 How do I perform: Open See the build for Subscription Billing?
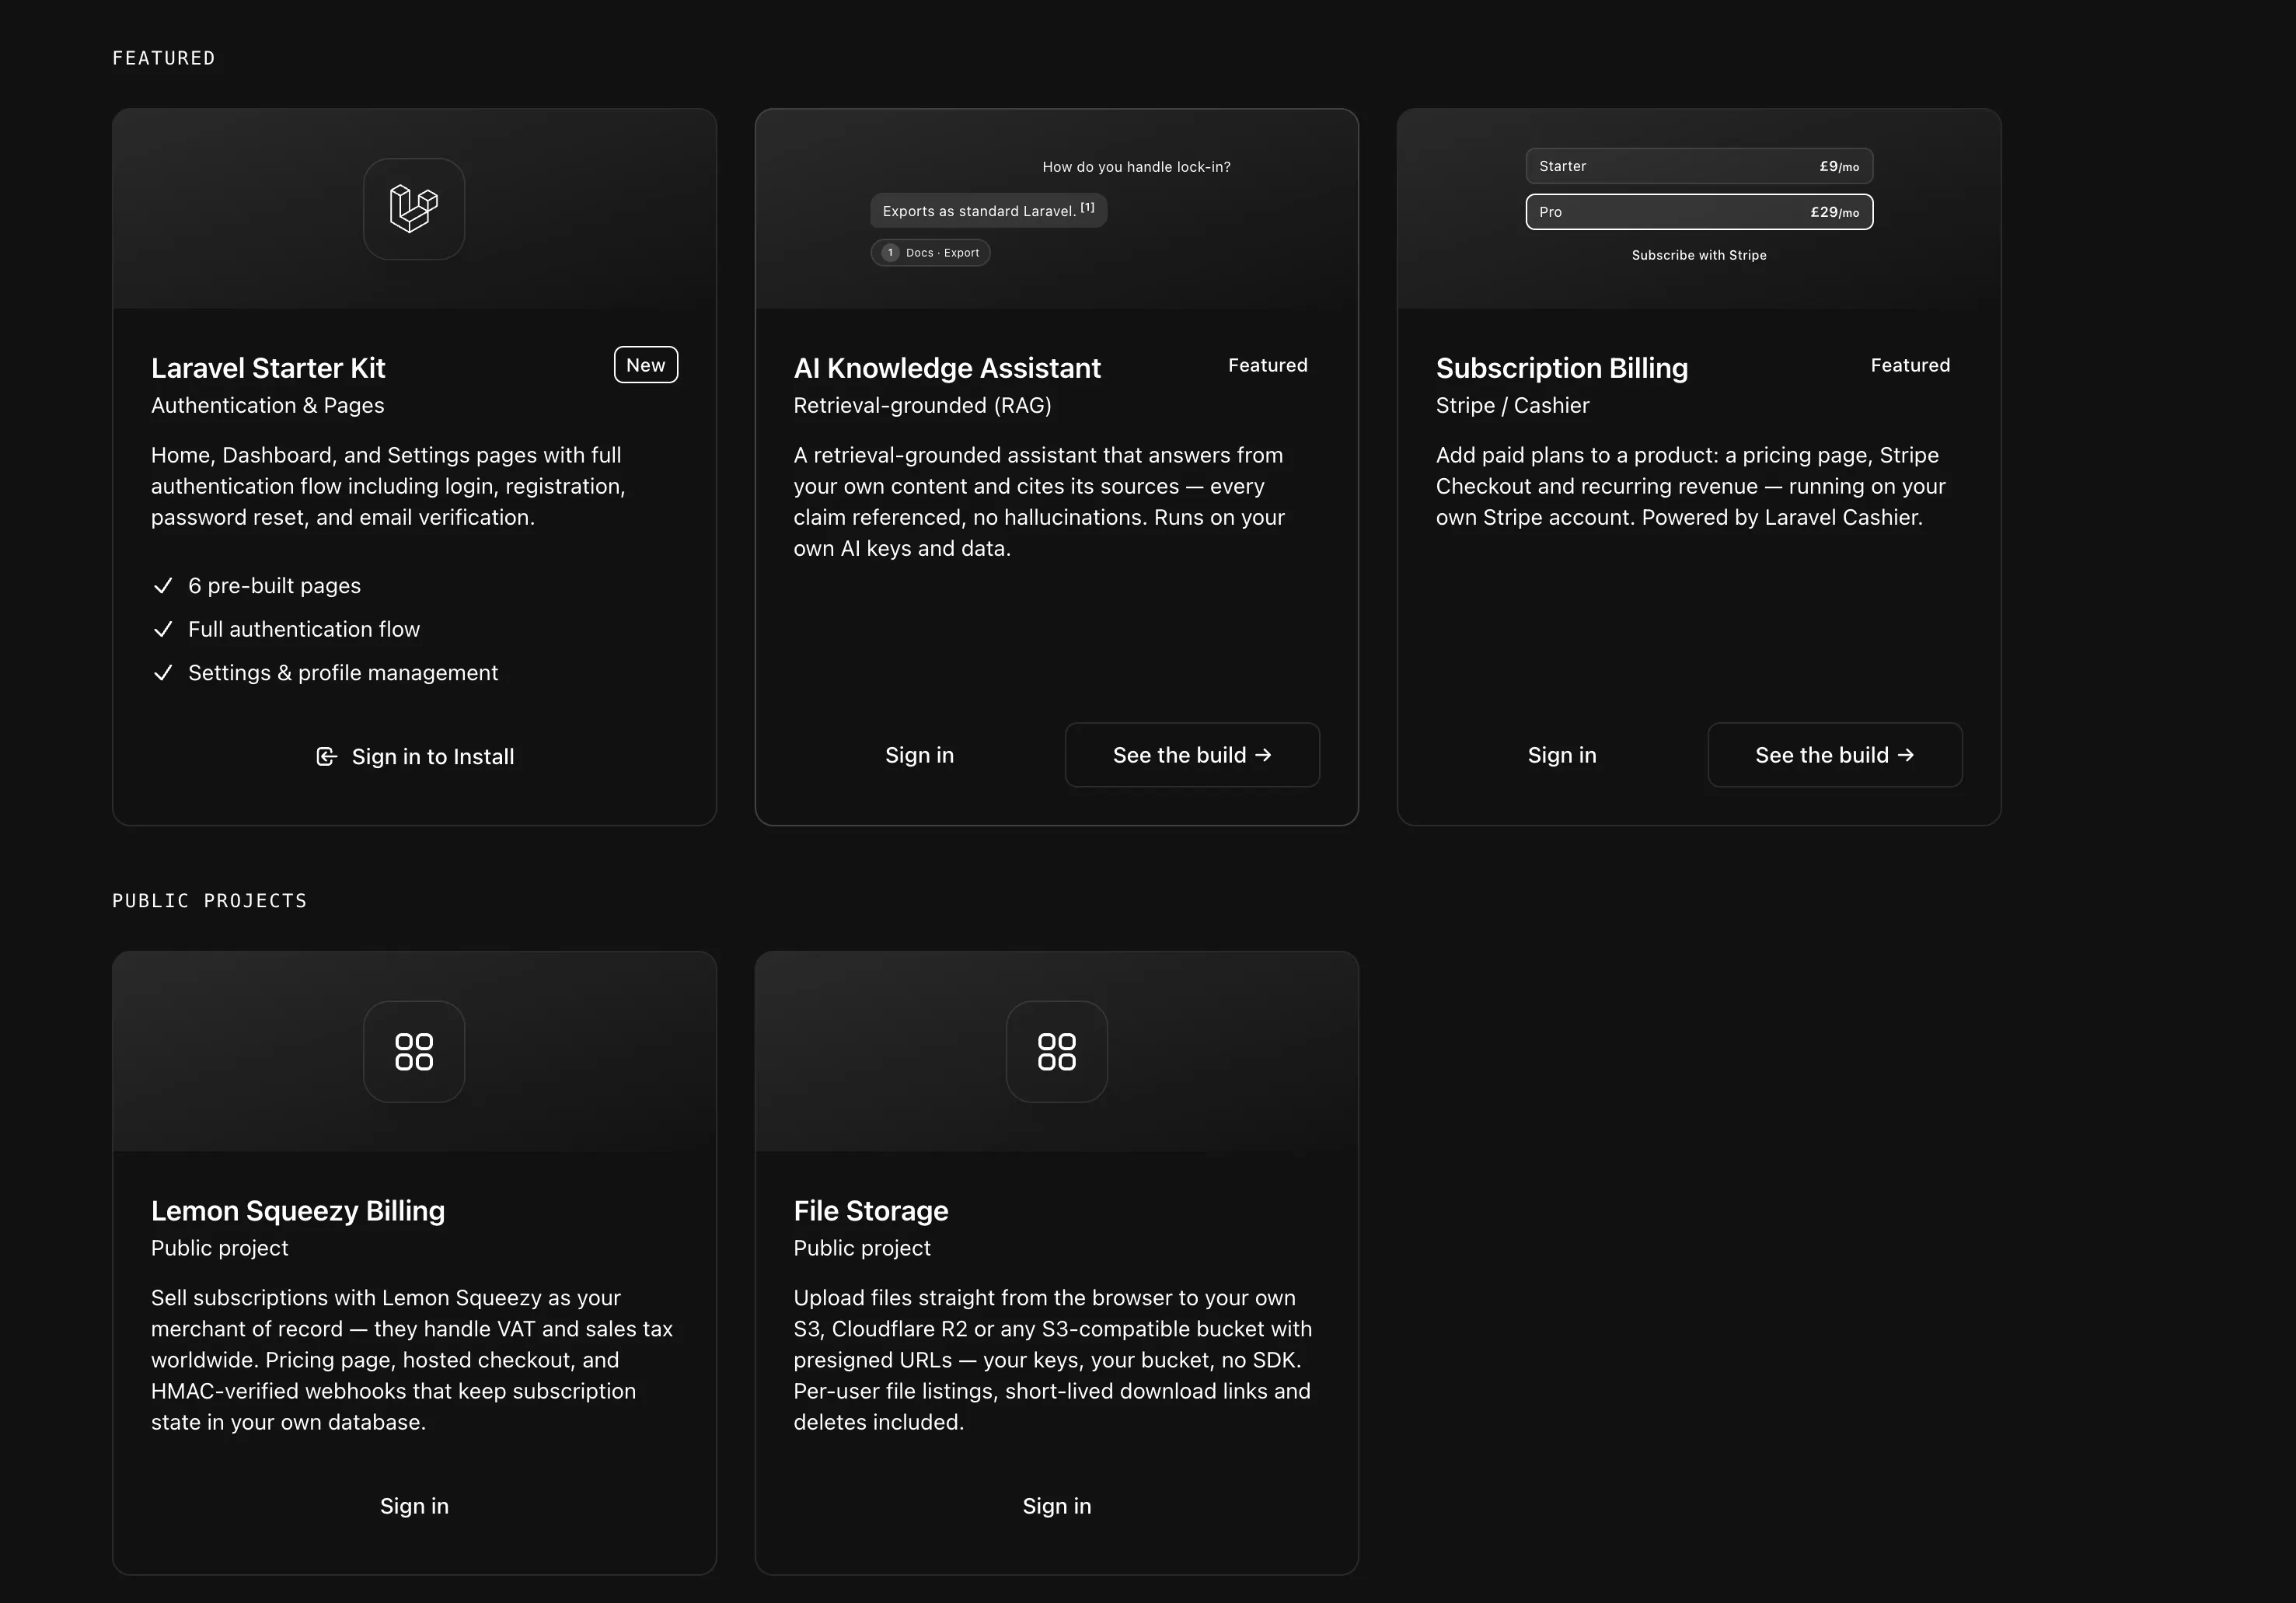pos(1835,755)
